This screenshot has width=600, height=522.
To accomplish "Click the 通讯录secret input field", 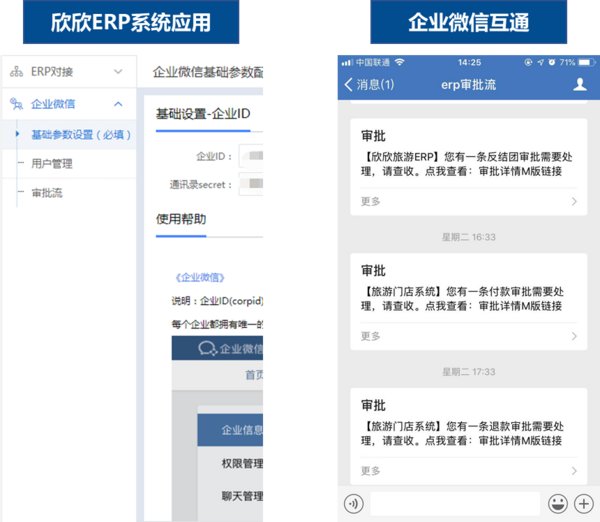I will click(x=251, y=184).
